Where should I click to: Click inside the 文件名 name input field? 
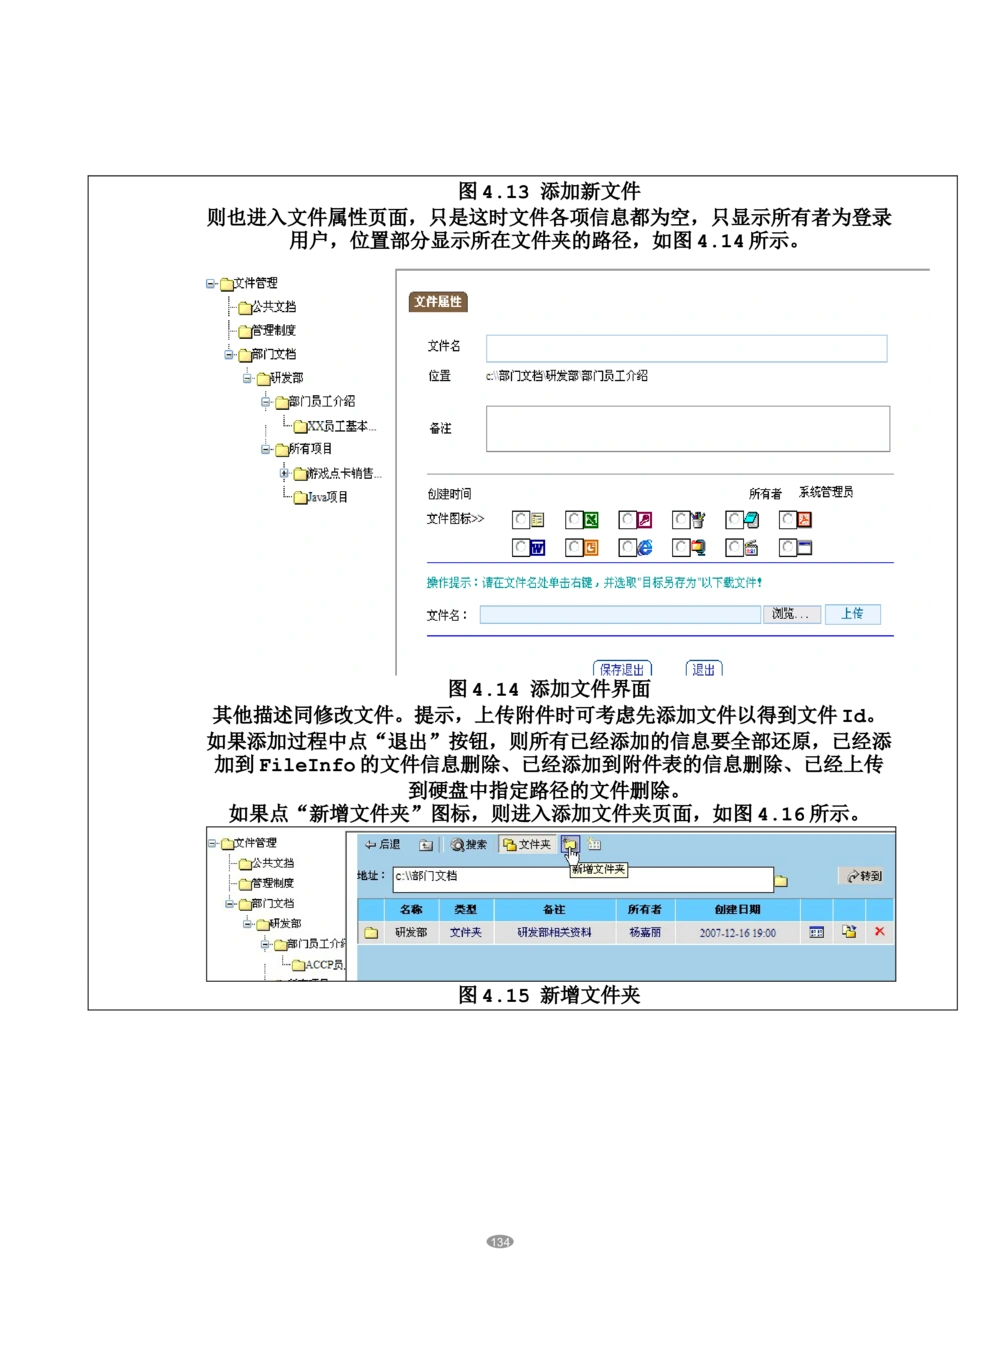685,348
